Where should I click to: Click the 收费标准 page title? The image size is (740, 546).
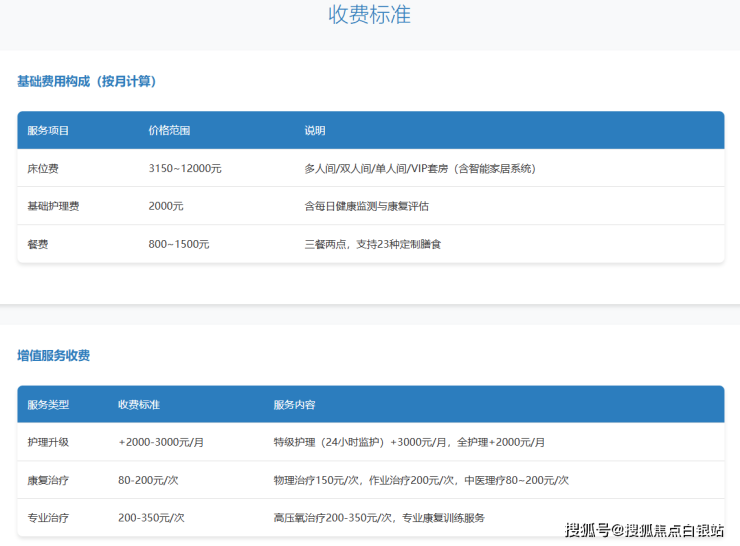coord(369,15)
